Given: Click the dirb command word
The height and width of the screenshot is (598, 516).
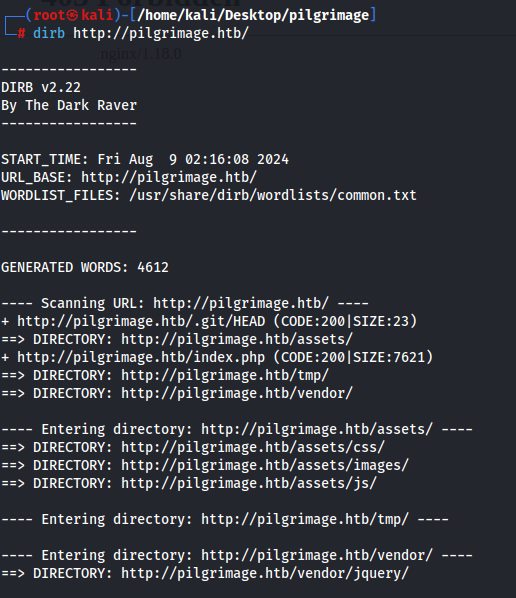Looking at the screenshot, I should coord(49,33).
